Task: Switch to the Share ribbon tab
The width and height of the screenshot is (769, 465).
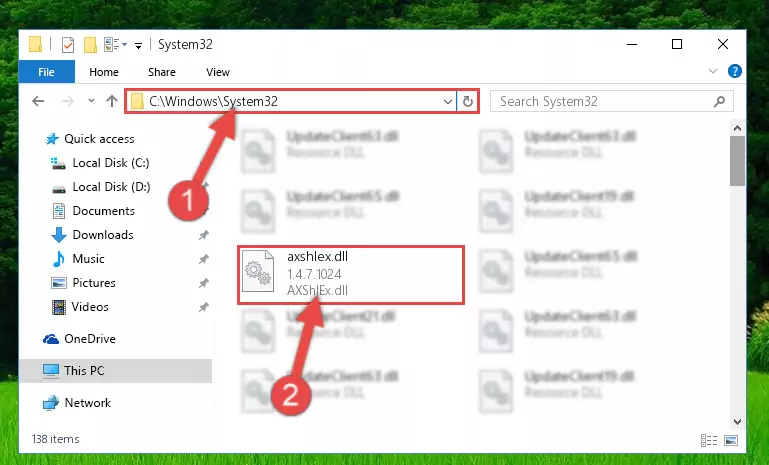Action: (x=162, y=72)
